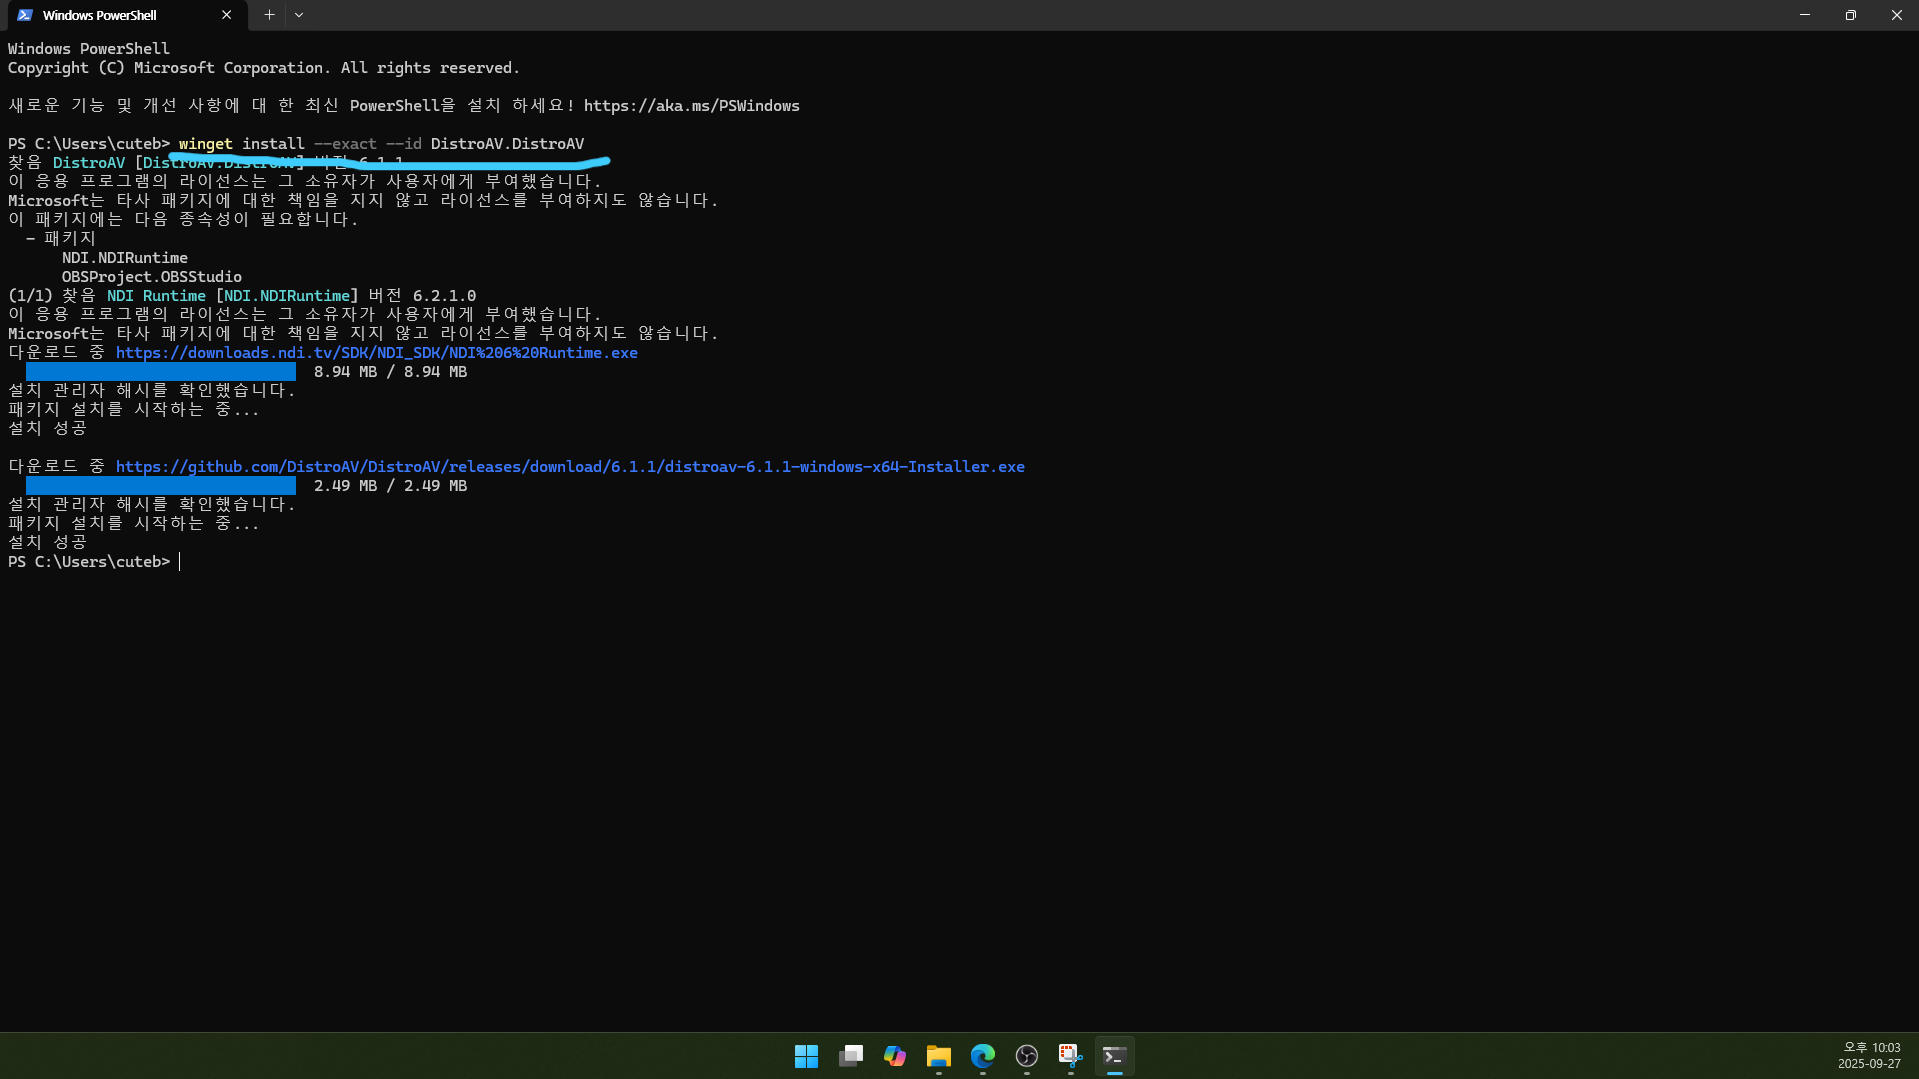The width and height of the screenshot is (1919, 1079).
Task: Click the aka.ms/PSWindows URL
Action: pyautogui.click(x=691, y=106)
